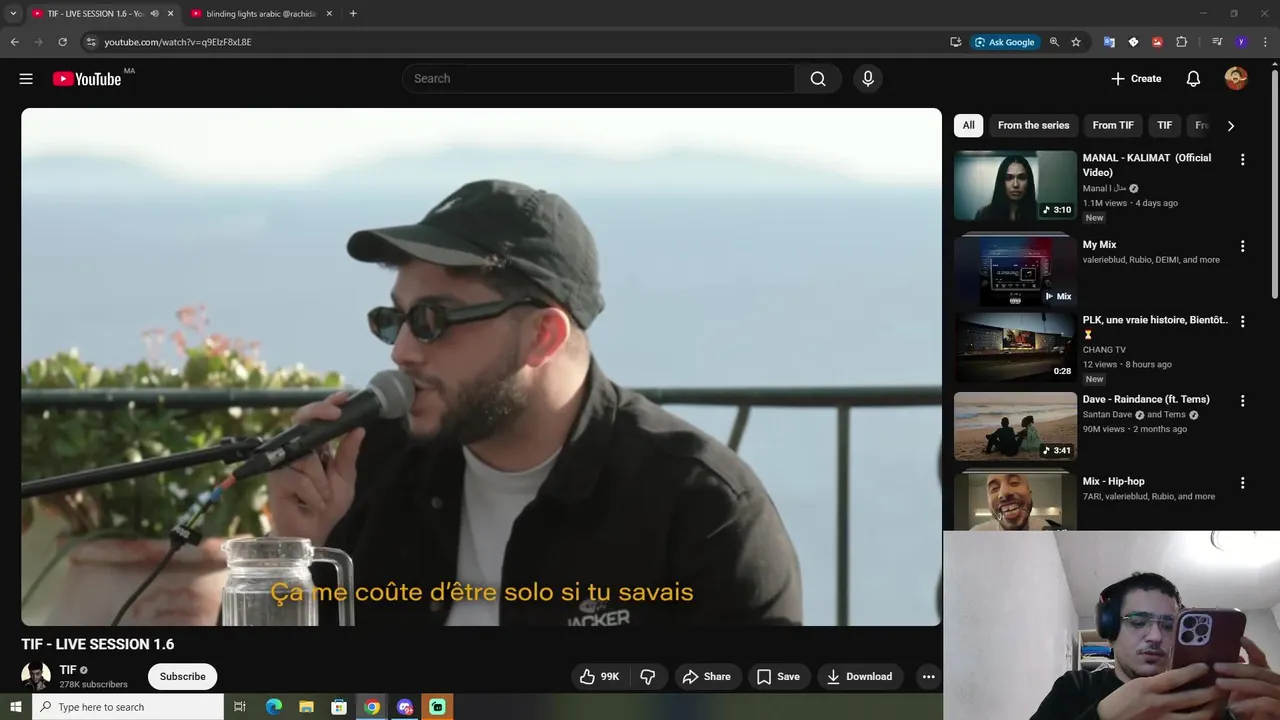Viewport: 1280px width, 720px height.
Task: Select the From the series chip
Action: pyautogui.click(x=1033, y=125)
